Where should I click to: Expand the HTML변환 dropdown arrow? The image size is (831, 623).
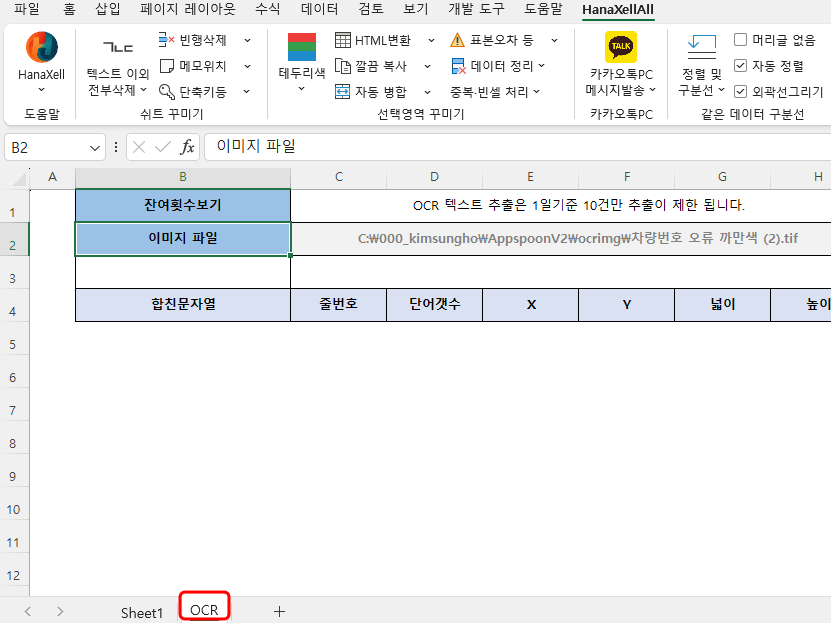coord(431,40)
